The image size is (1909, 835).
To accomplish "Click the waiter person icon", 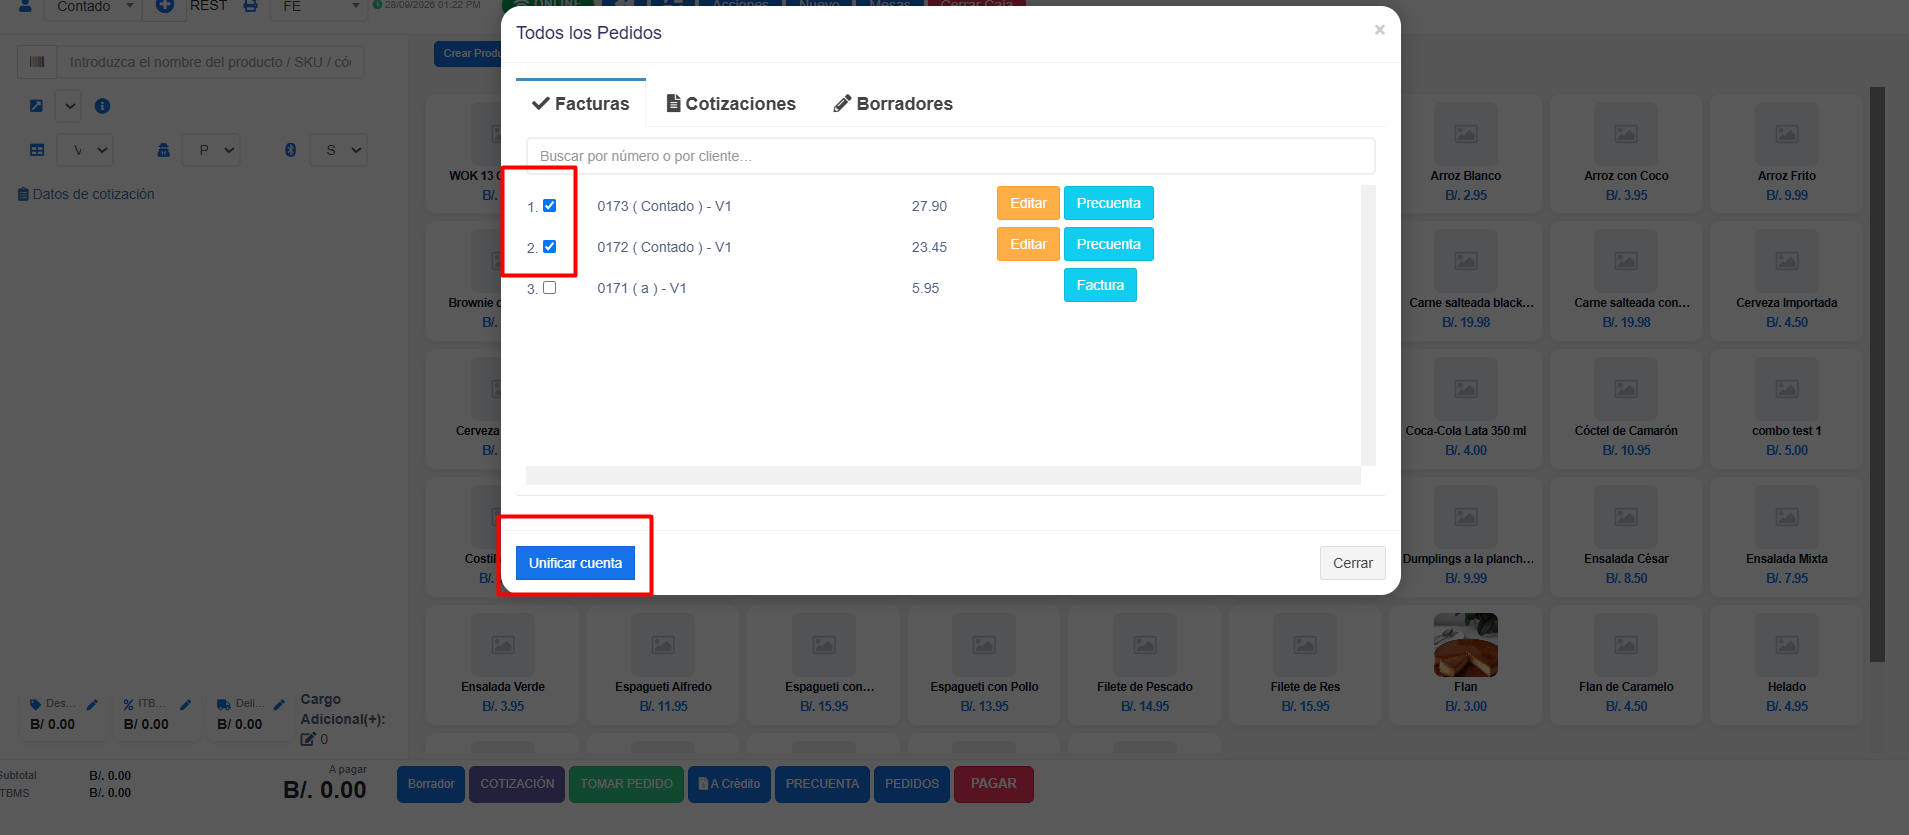I will click(x=163, y=150).
